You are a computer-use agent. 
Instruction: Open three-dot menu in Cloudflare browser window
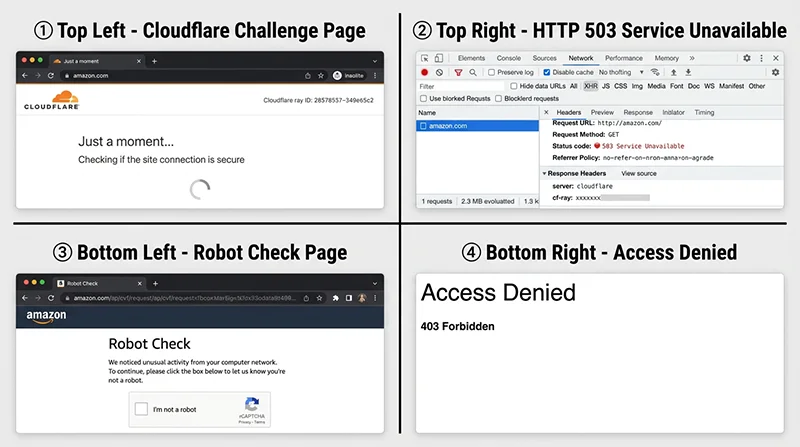point(375,76)
